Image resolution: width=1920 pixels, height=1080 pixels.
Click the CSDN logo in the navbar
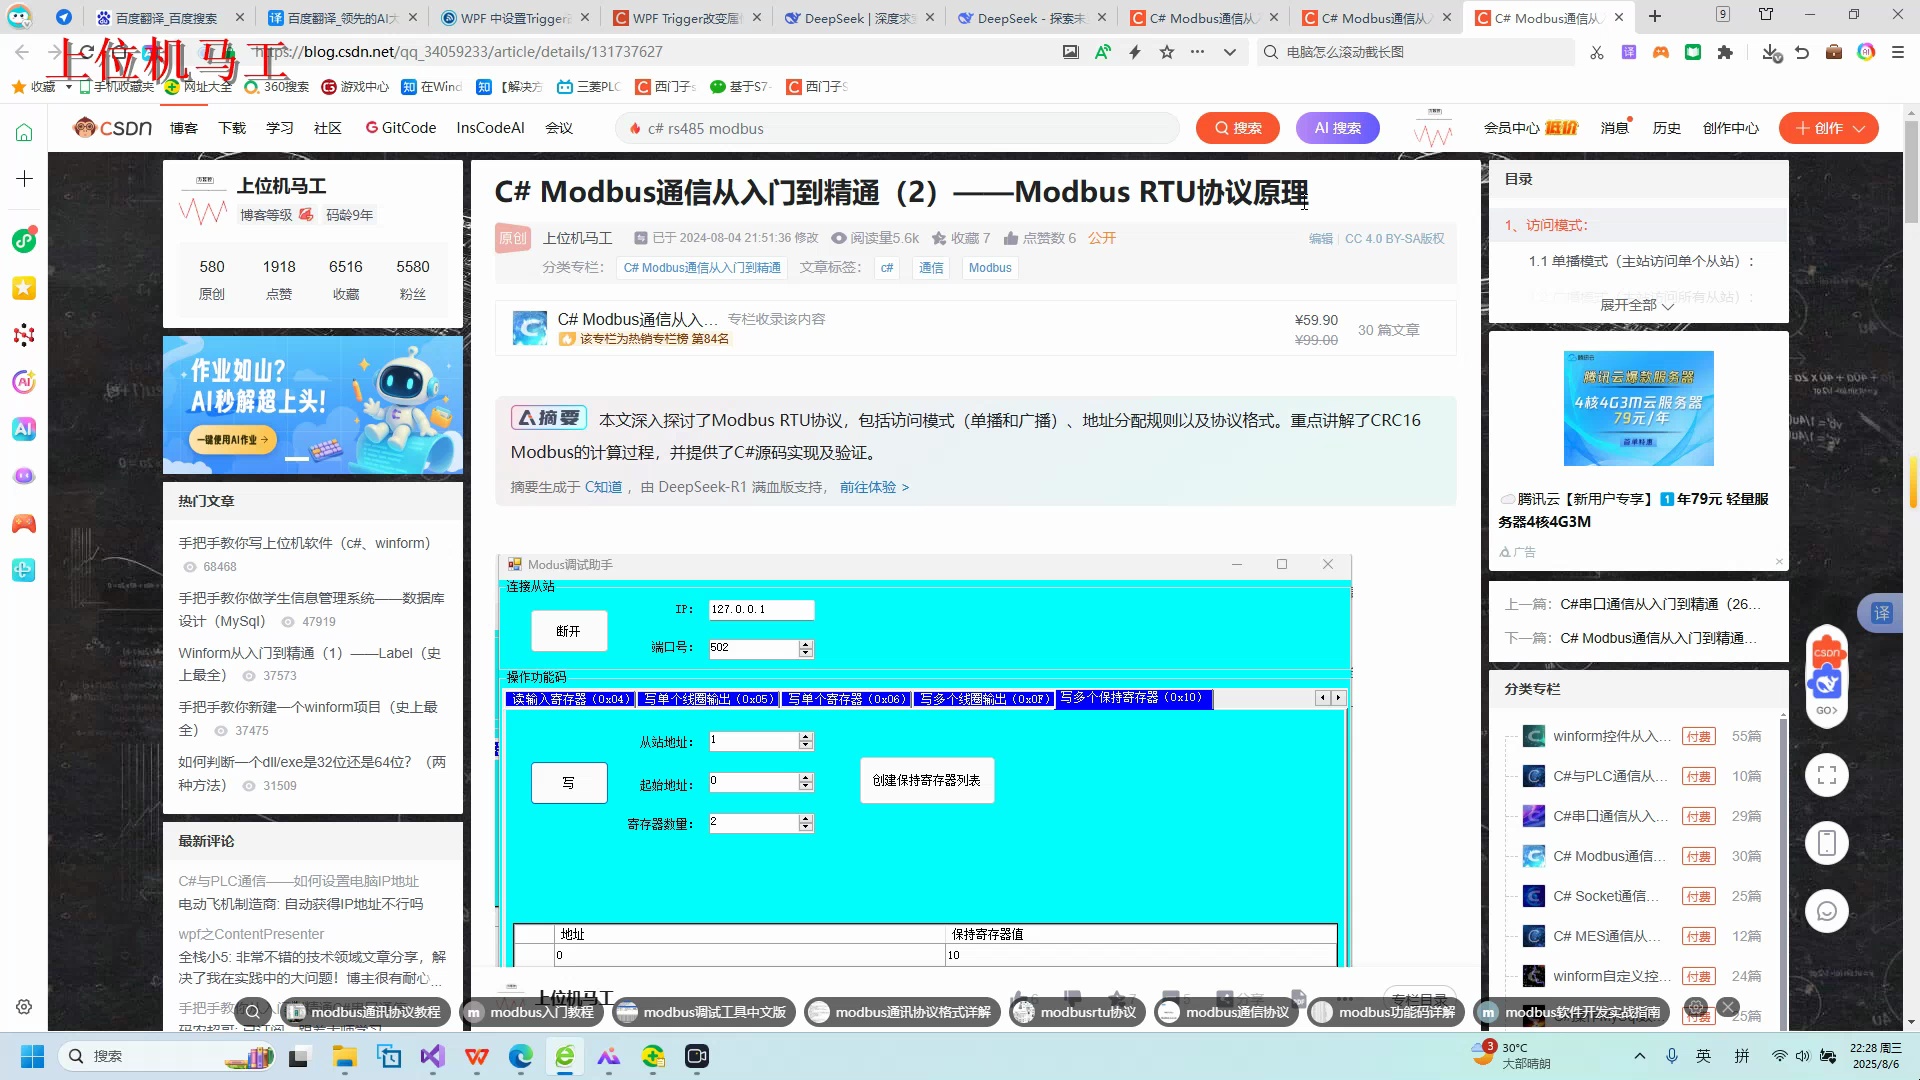(x=112, y=128)
